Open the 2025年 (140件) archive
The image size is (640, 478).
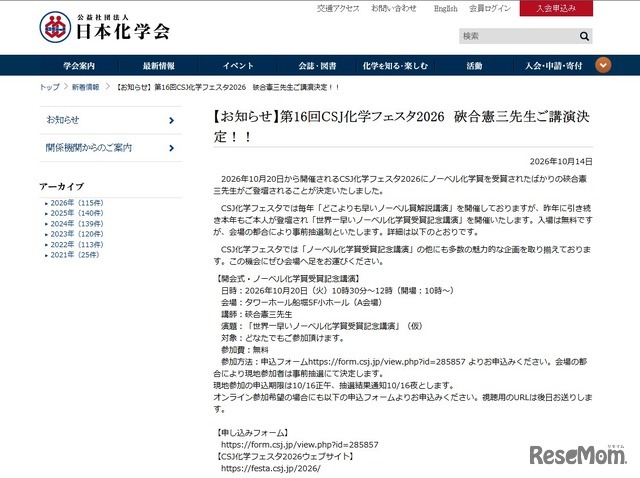point(77,213)
